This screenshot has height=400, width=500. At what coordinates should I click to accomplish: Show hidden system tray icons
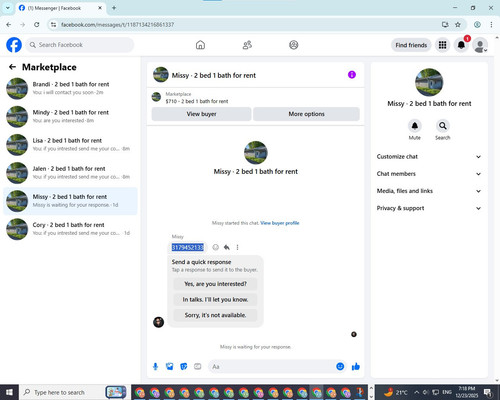pyautogui.click(x=417, y=392)
